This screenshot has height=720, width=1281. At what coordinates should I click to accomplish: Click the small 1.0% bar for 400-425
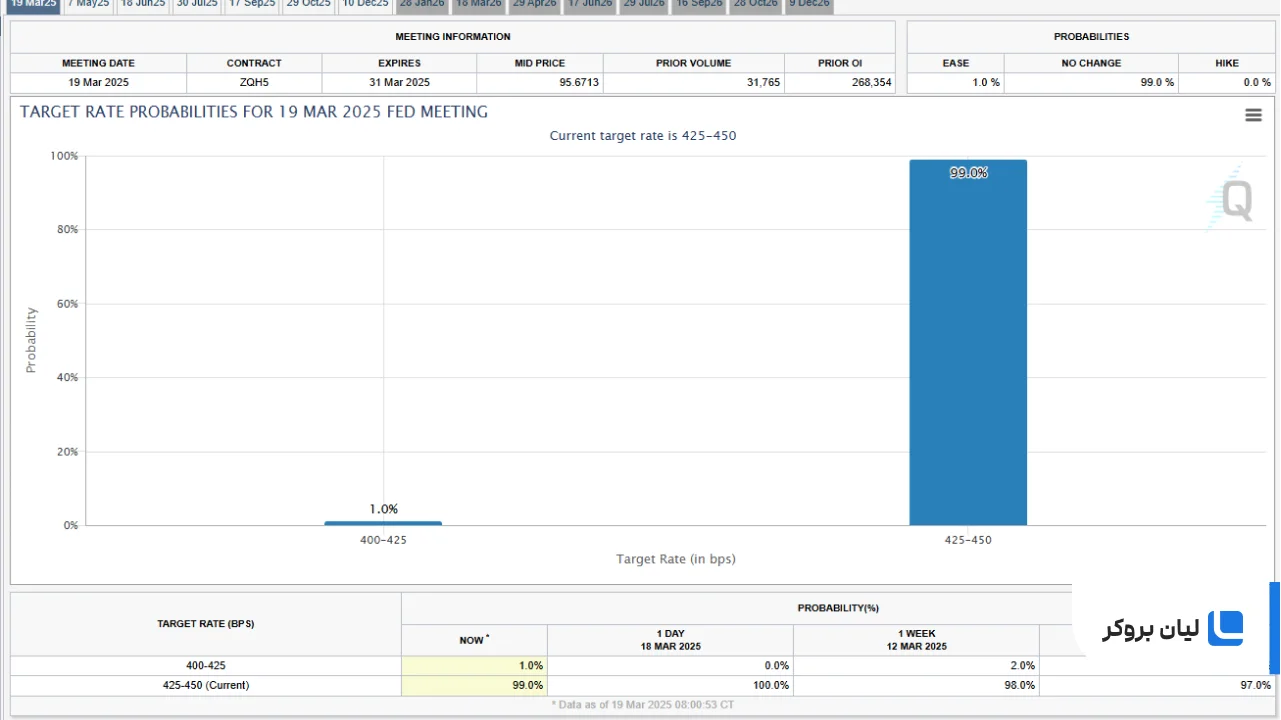(383, 523)
